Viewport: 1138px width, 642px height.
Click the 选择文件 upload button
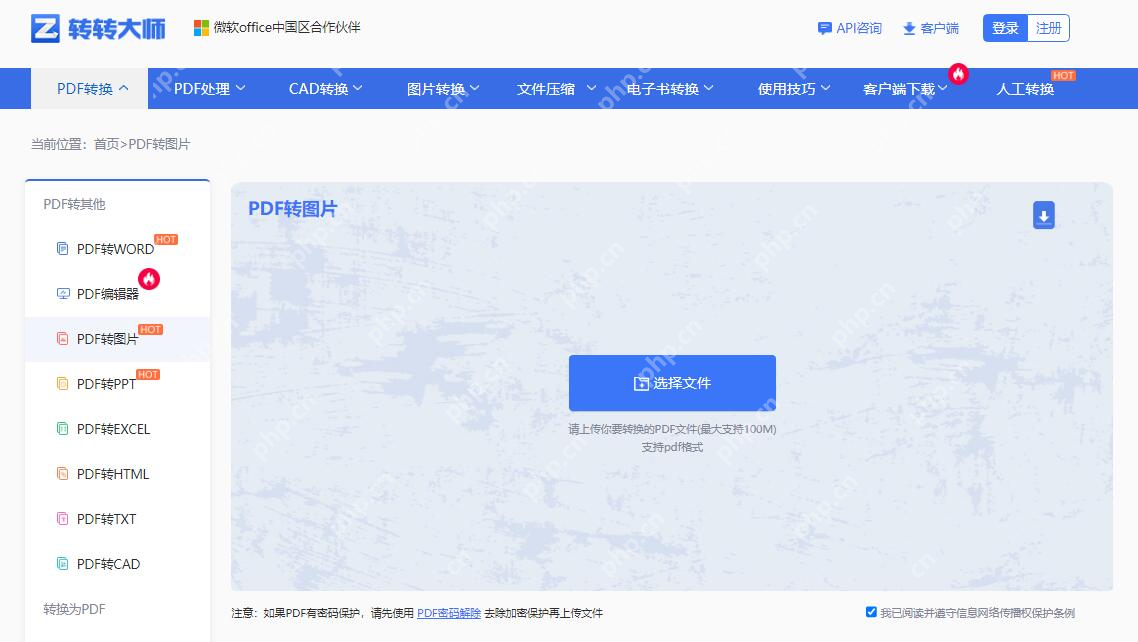click(x=672, y=382)
